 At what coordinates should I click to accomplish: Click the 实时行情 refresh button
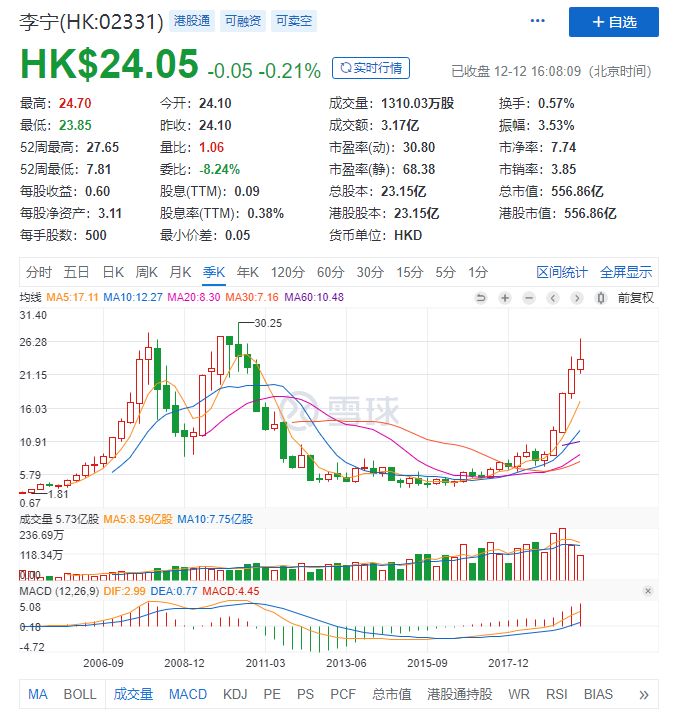371,68
